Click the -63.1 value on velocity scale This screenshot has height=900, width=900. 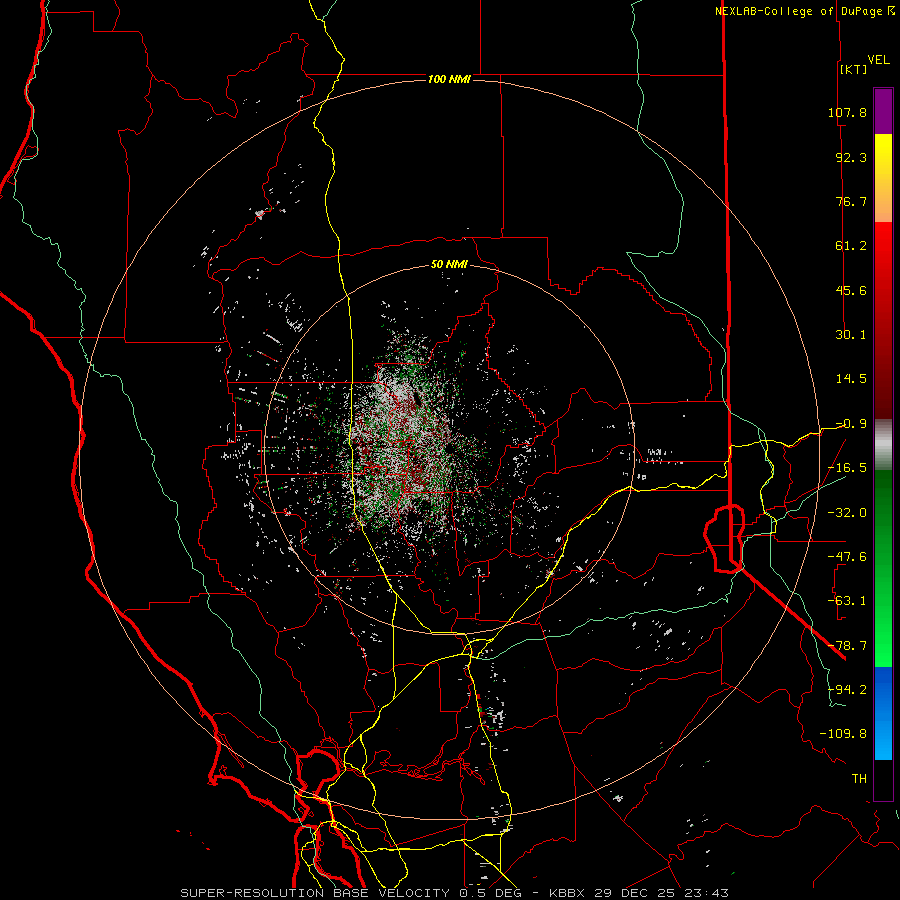[x=847, y=601]
